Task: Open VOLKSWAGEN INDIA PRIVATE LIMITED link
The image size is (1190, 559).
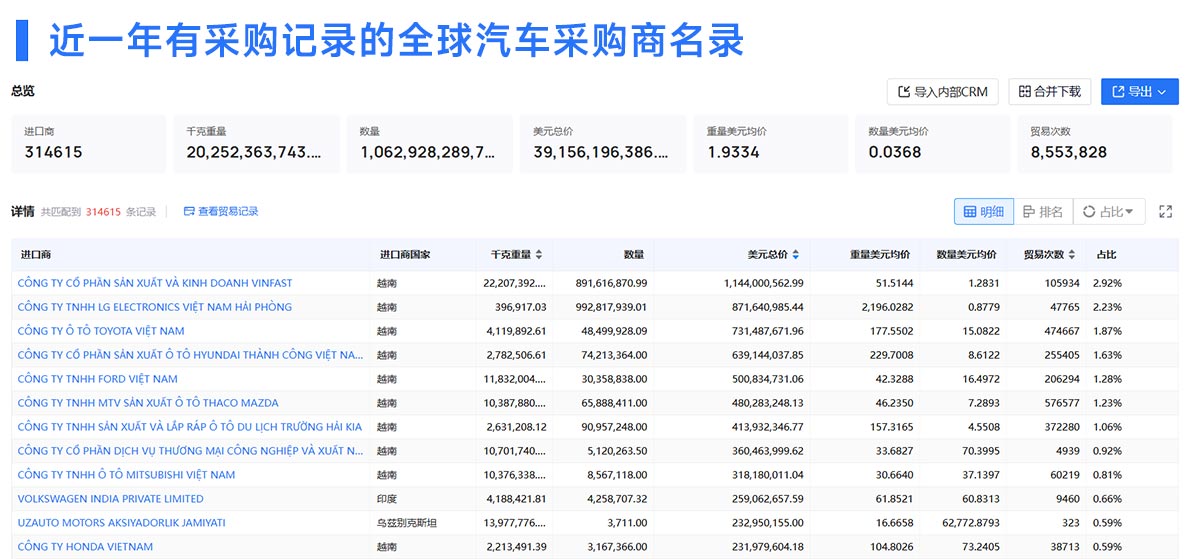Action: pos(111,499)
